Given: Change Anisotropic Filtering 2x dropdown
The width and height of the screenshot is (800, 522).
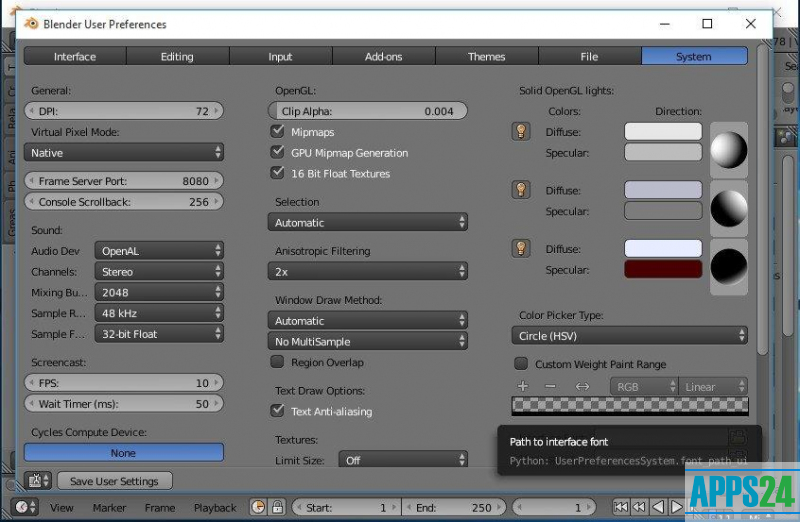Looking at the screenshot, I should click(x=368, y=271).
